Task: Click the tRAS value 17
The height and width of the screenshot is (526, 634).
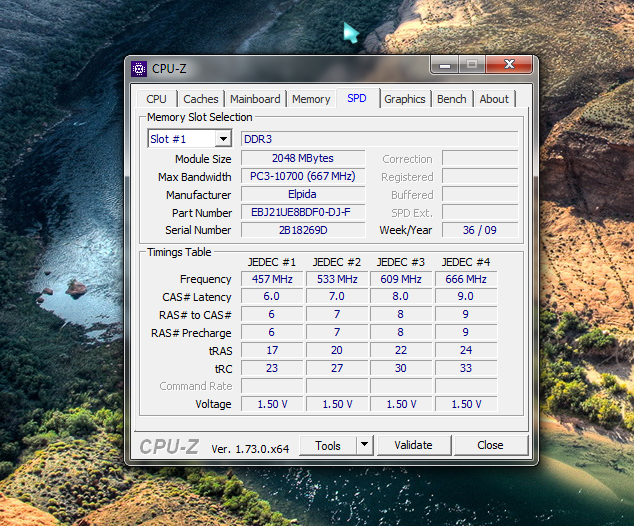Action: 272,350
